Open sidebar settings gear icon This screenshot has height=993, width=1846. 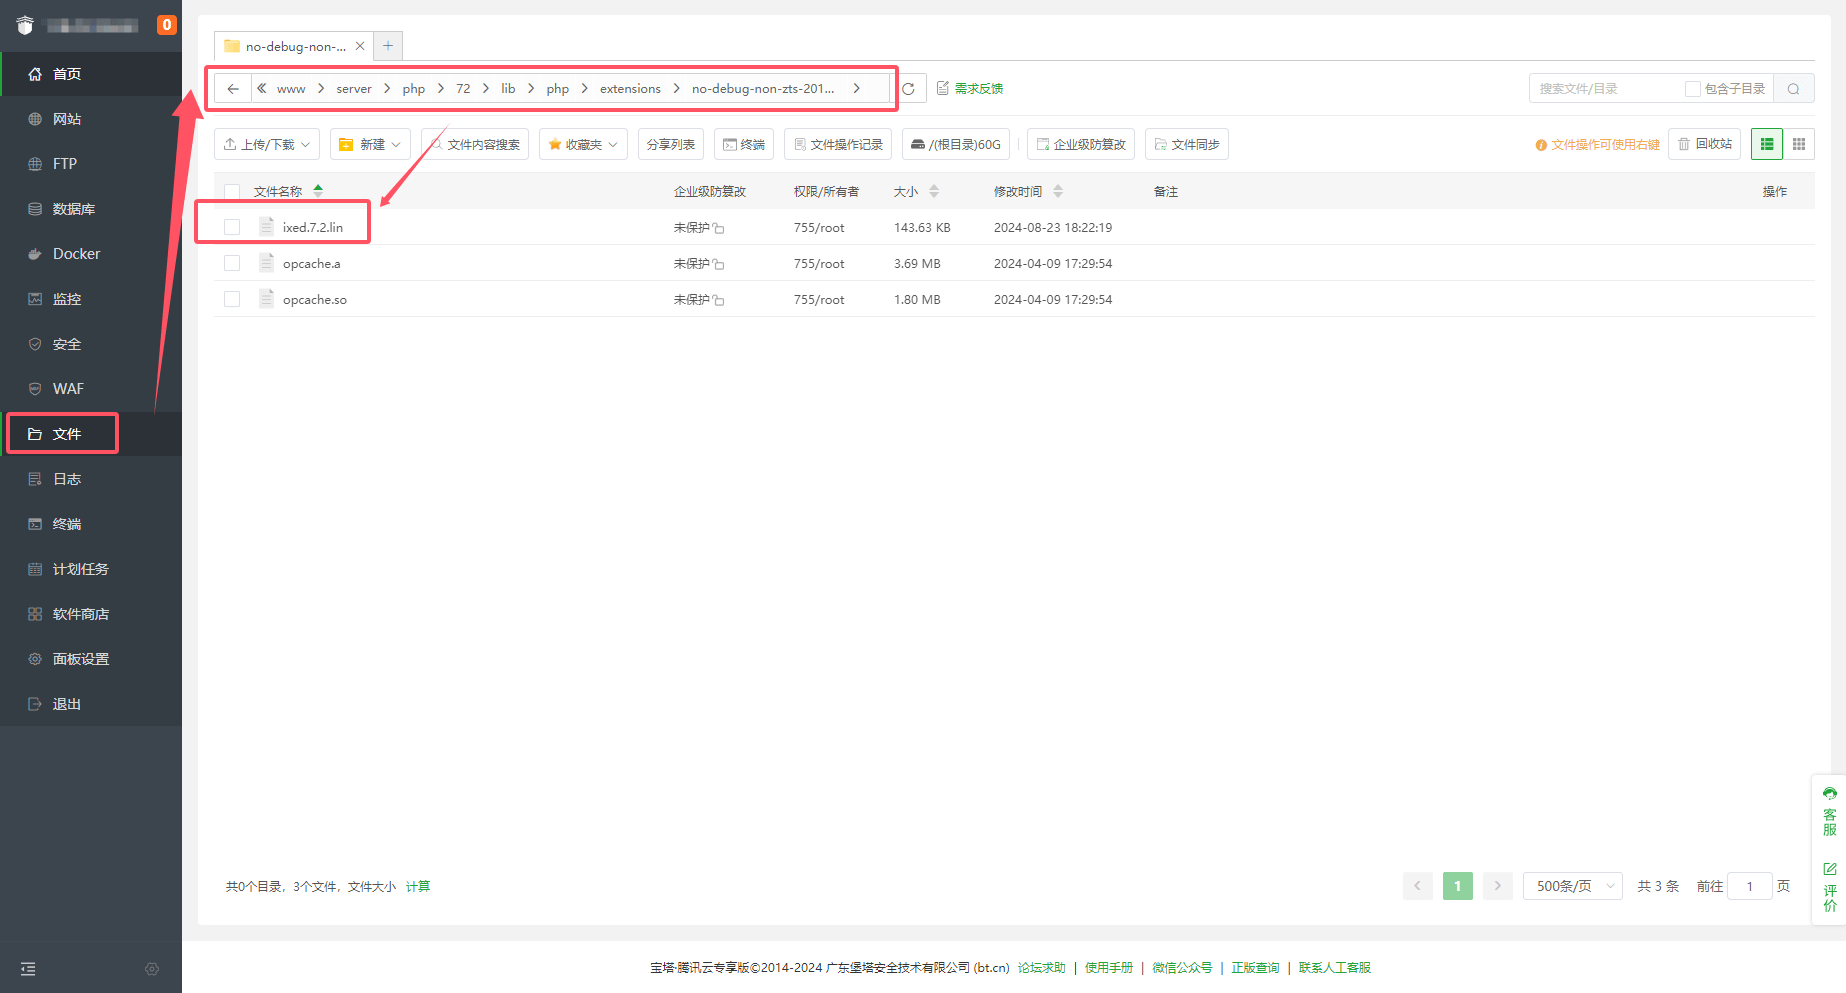pyautogui.click(x=152, y=968)
